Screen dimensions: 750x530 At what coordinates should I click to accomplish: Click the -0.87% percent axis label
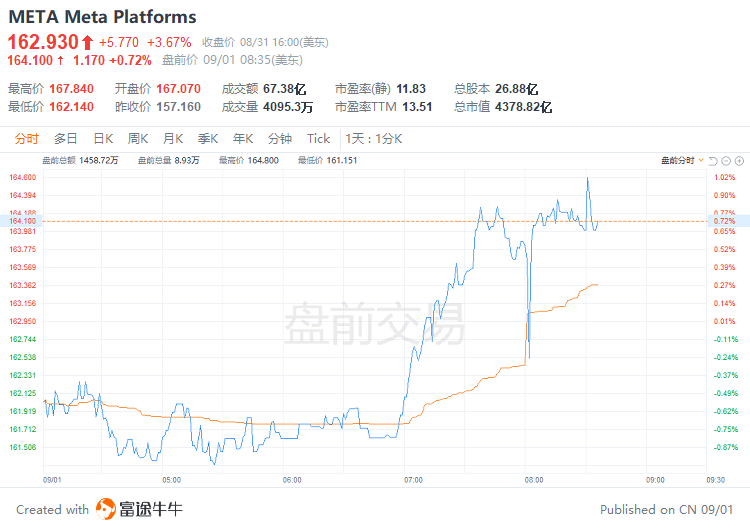point(726,447)
